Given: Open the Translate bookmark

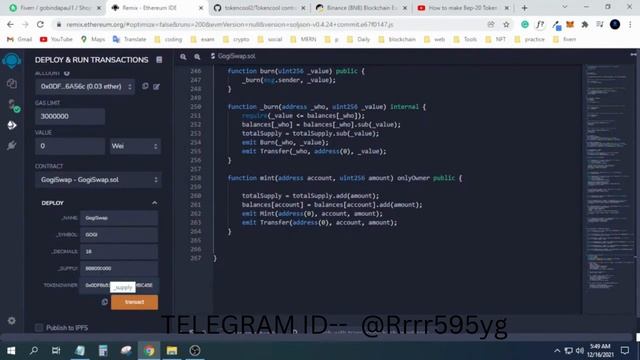Looking at the screenshot, I should click(129, 39).
